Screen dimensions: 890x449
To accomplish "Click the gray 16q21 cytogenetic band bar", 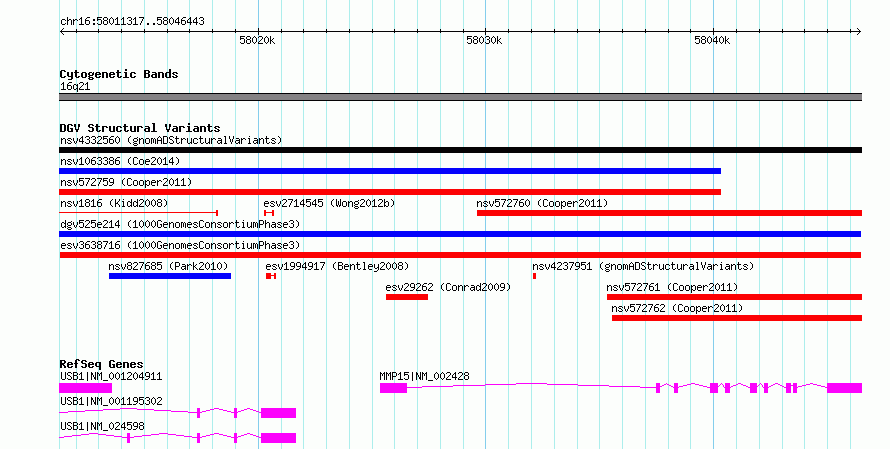I will (x=460, y=97).
